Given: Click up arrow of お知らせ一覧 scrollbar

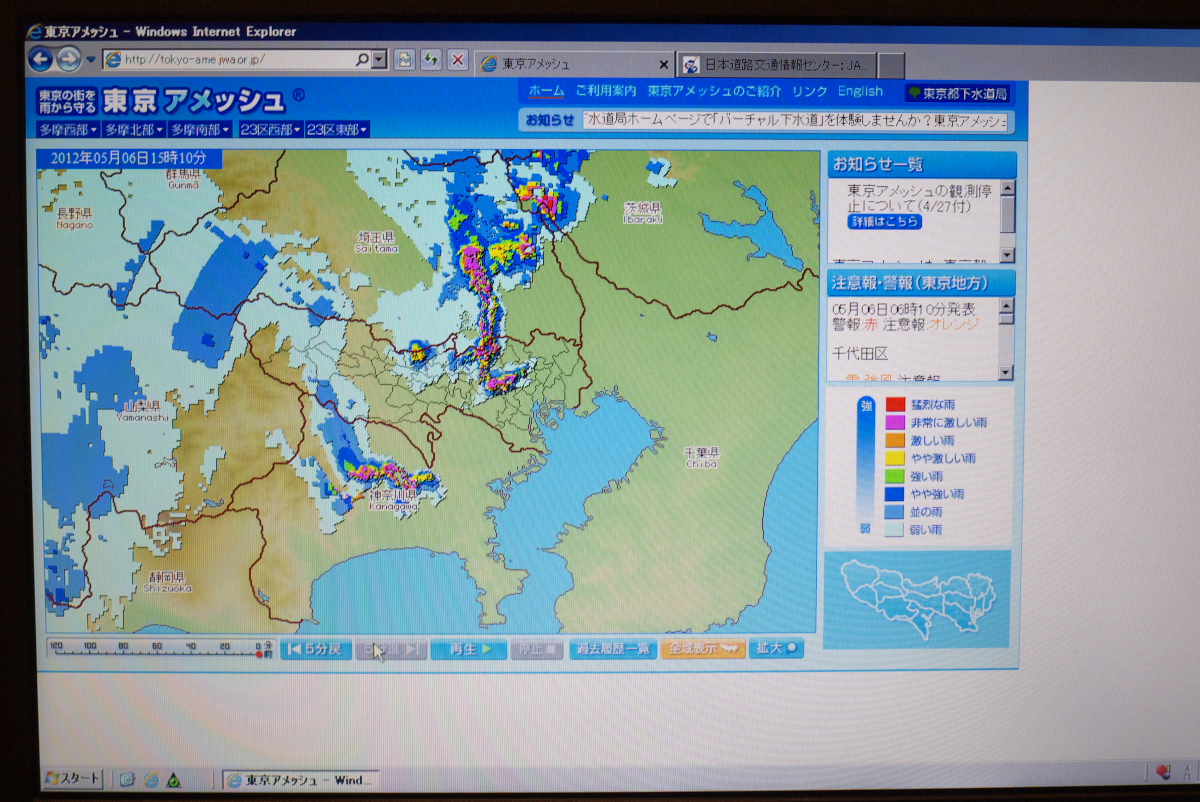Looking at the screenshot, I should (x=1007, y=187).
